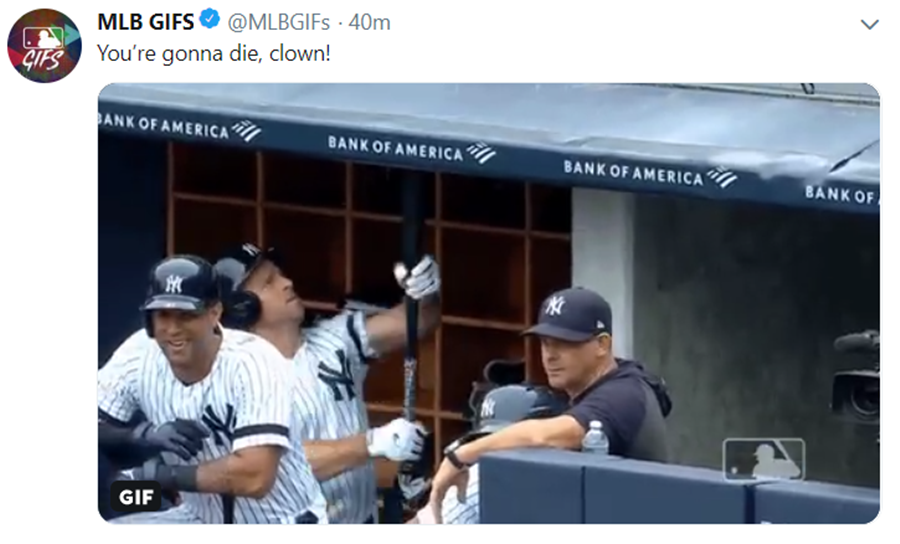Play the GIF of the Yankees dugout
This screenshot has height=544, width=900.
[488, 303]
